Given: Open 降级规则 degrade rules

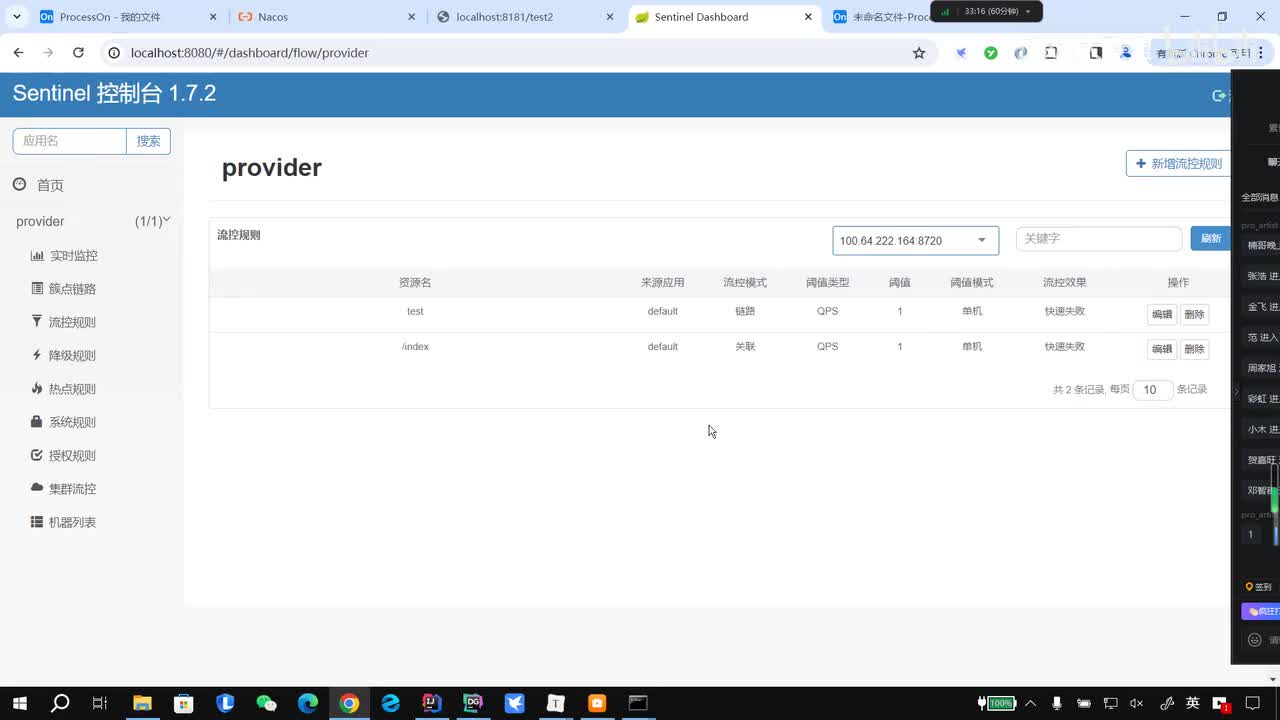Looking at the screenshot, I should 64,356.
